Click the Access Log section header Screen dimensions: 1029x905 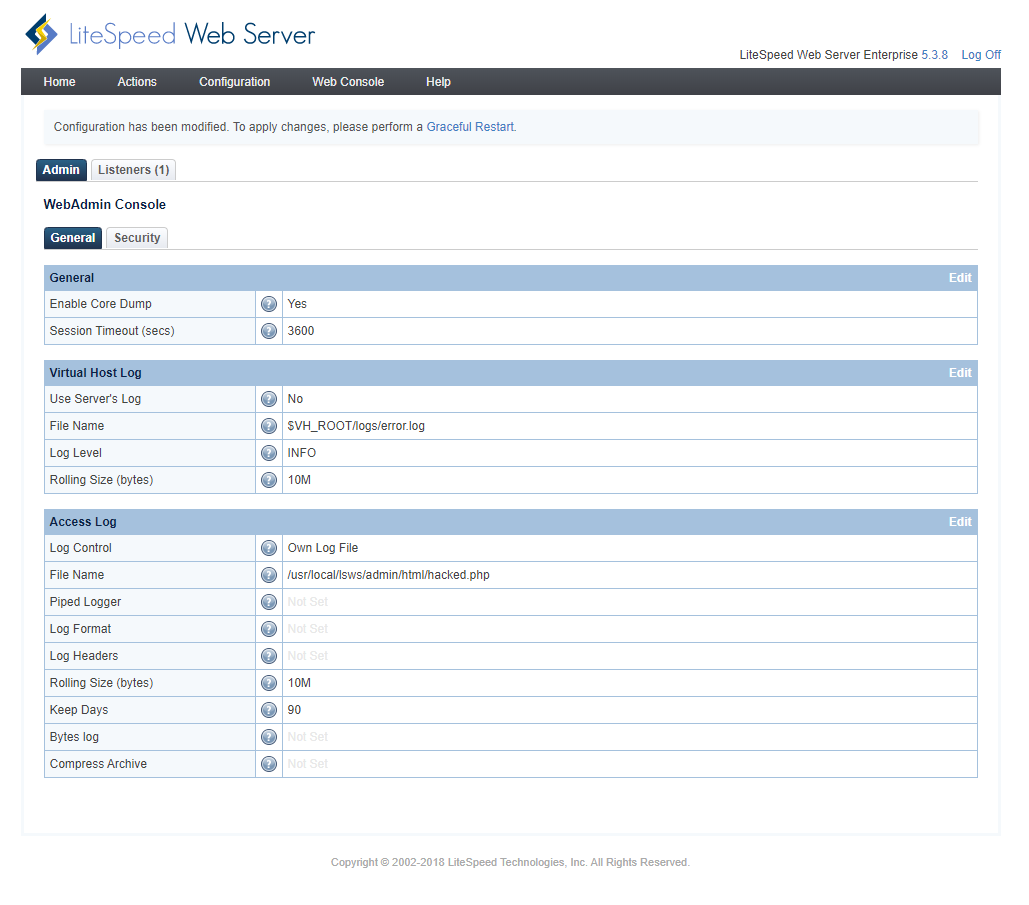click(83, 522)
